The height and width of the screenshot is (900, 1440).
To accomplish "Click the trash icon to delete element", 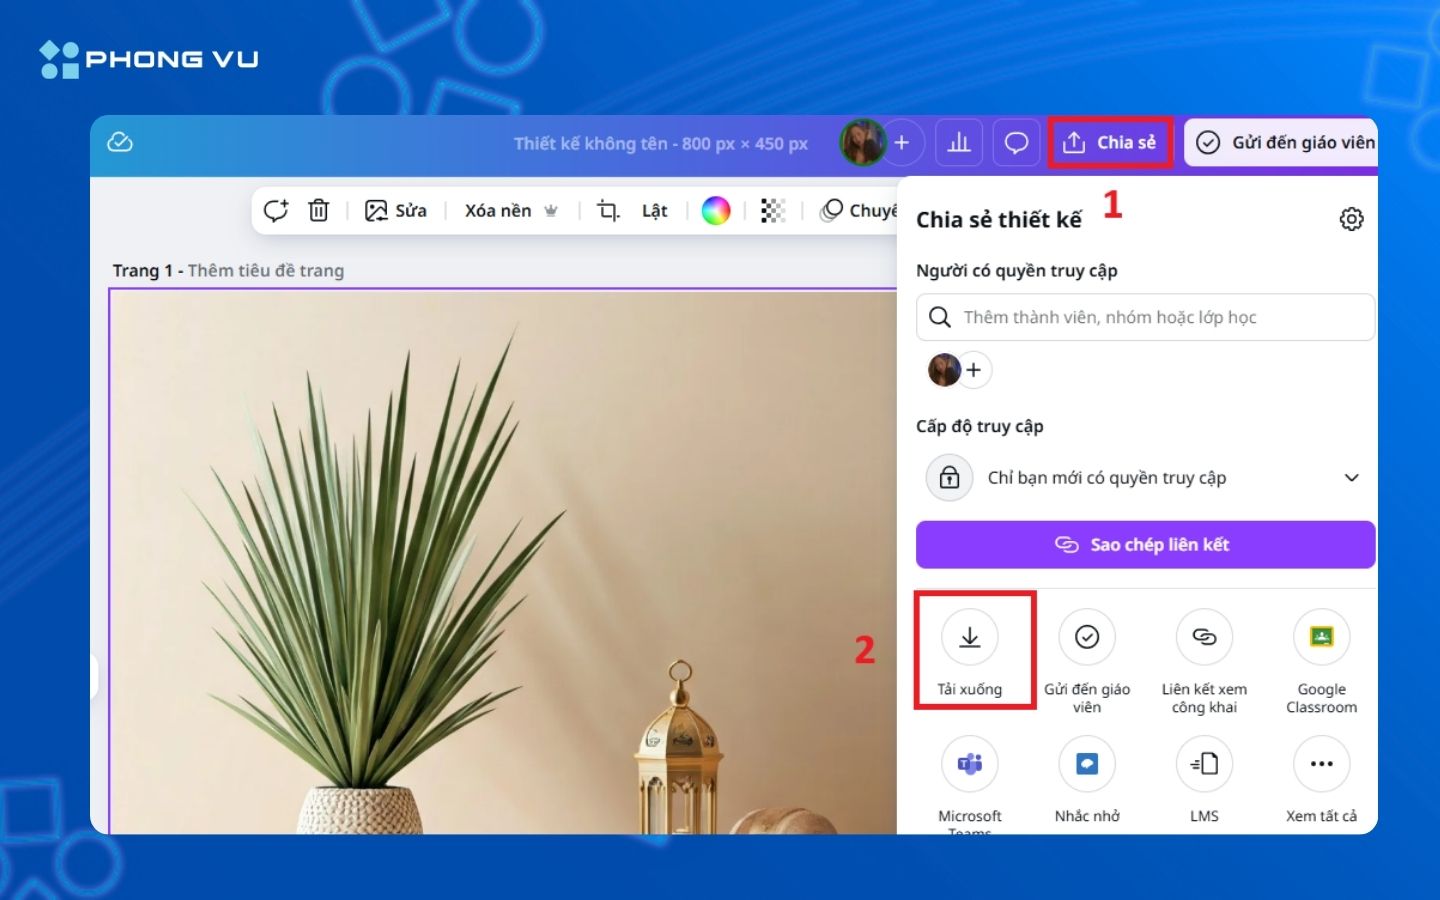I will pos(319,210).
